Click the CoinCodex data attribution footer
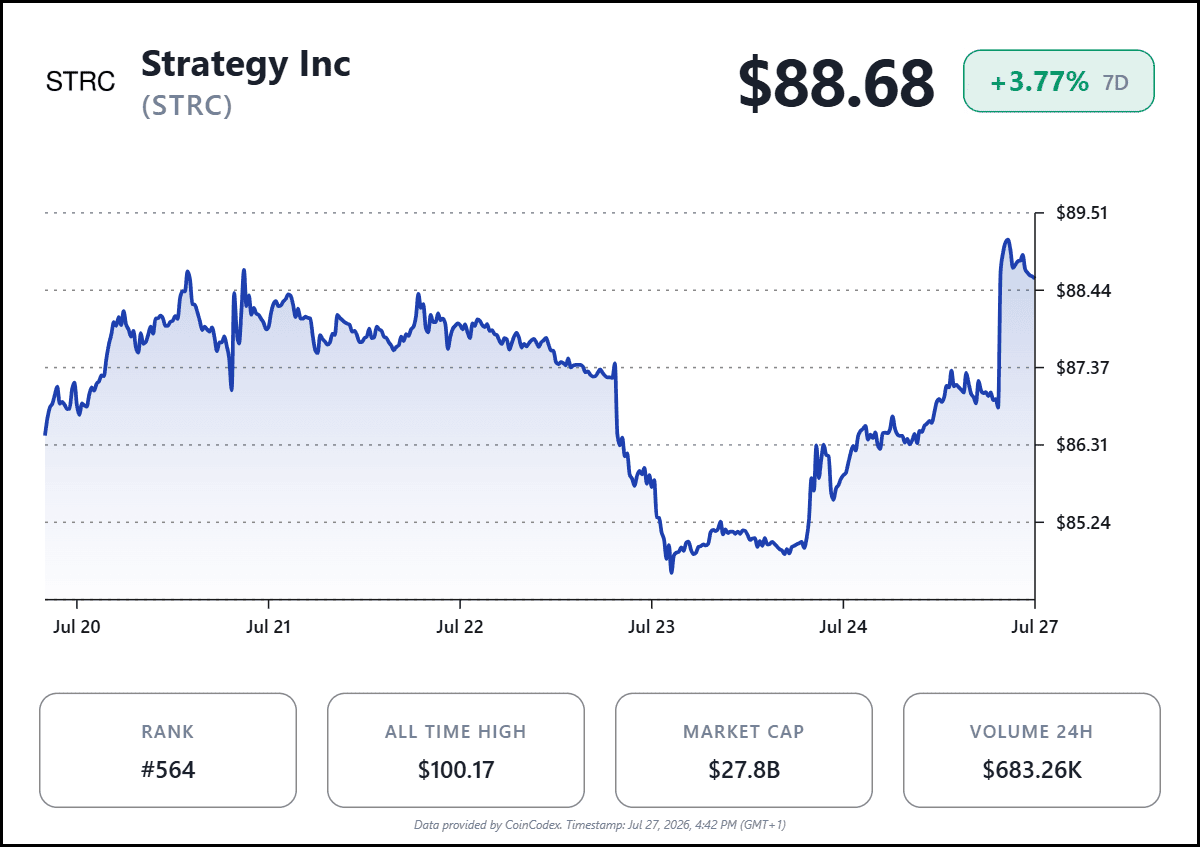The width and height of the screenshot is (1200, 847). pos(600,825)
